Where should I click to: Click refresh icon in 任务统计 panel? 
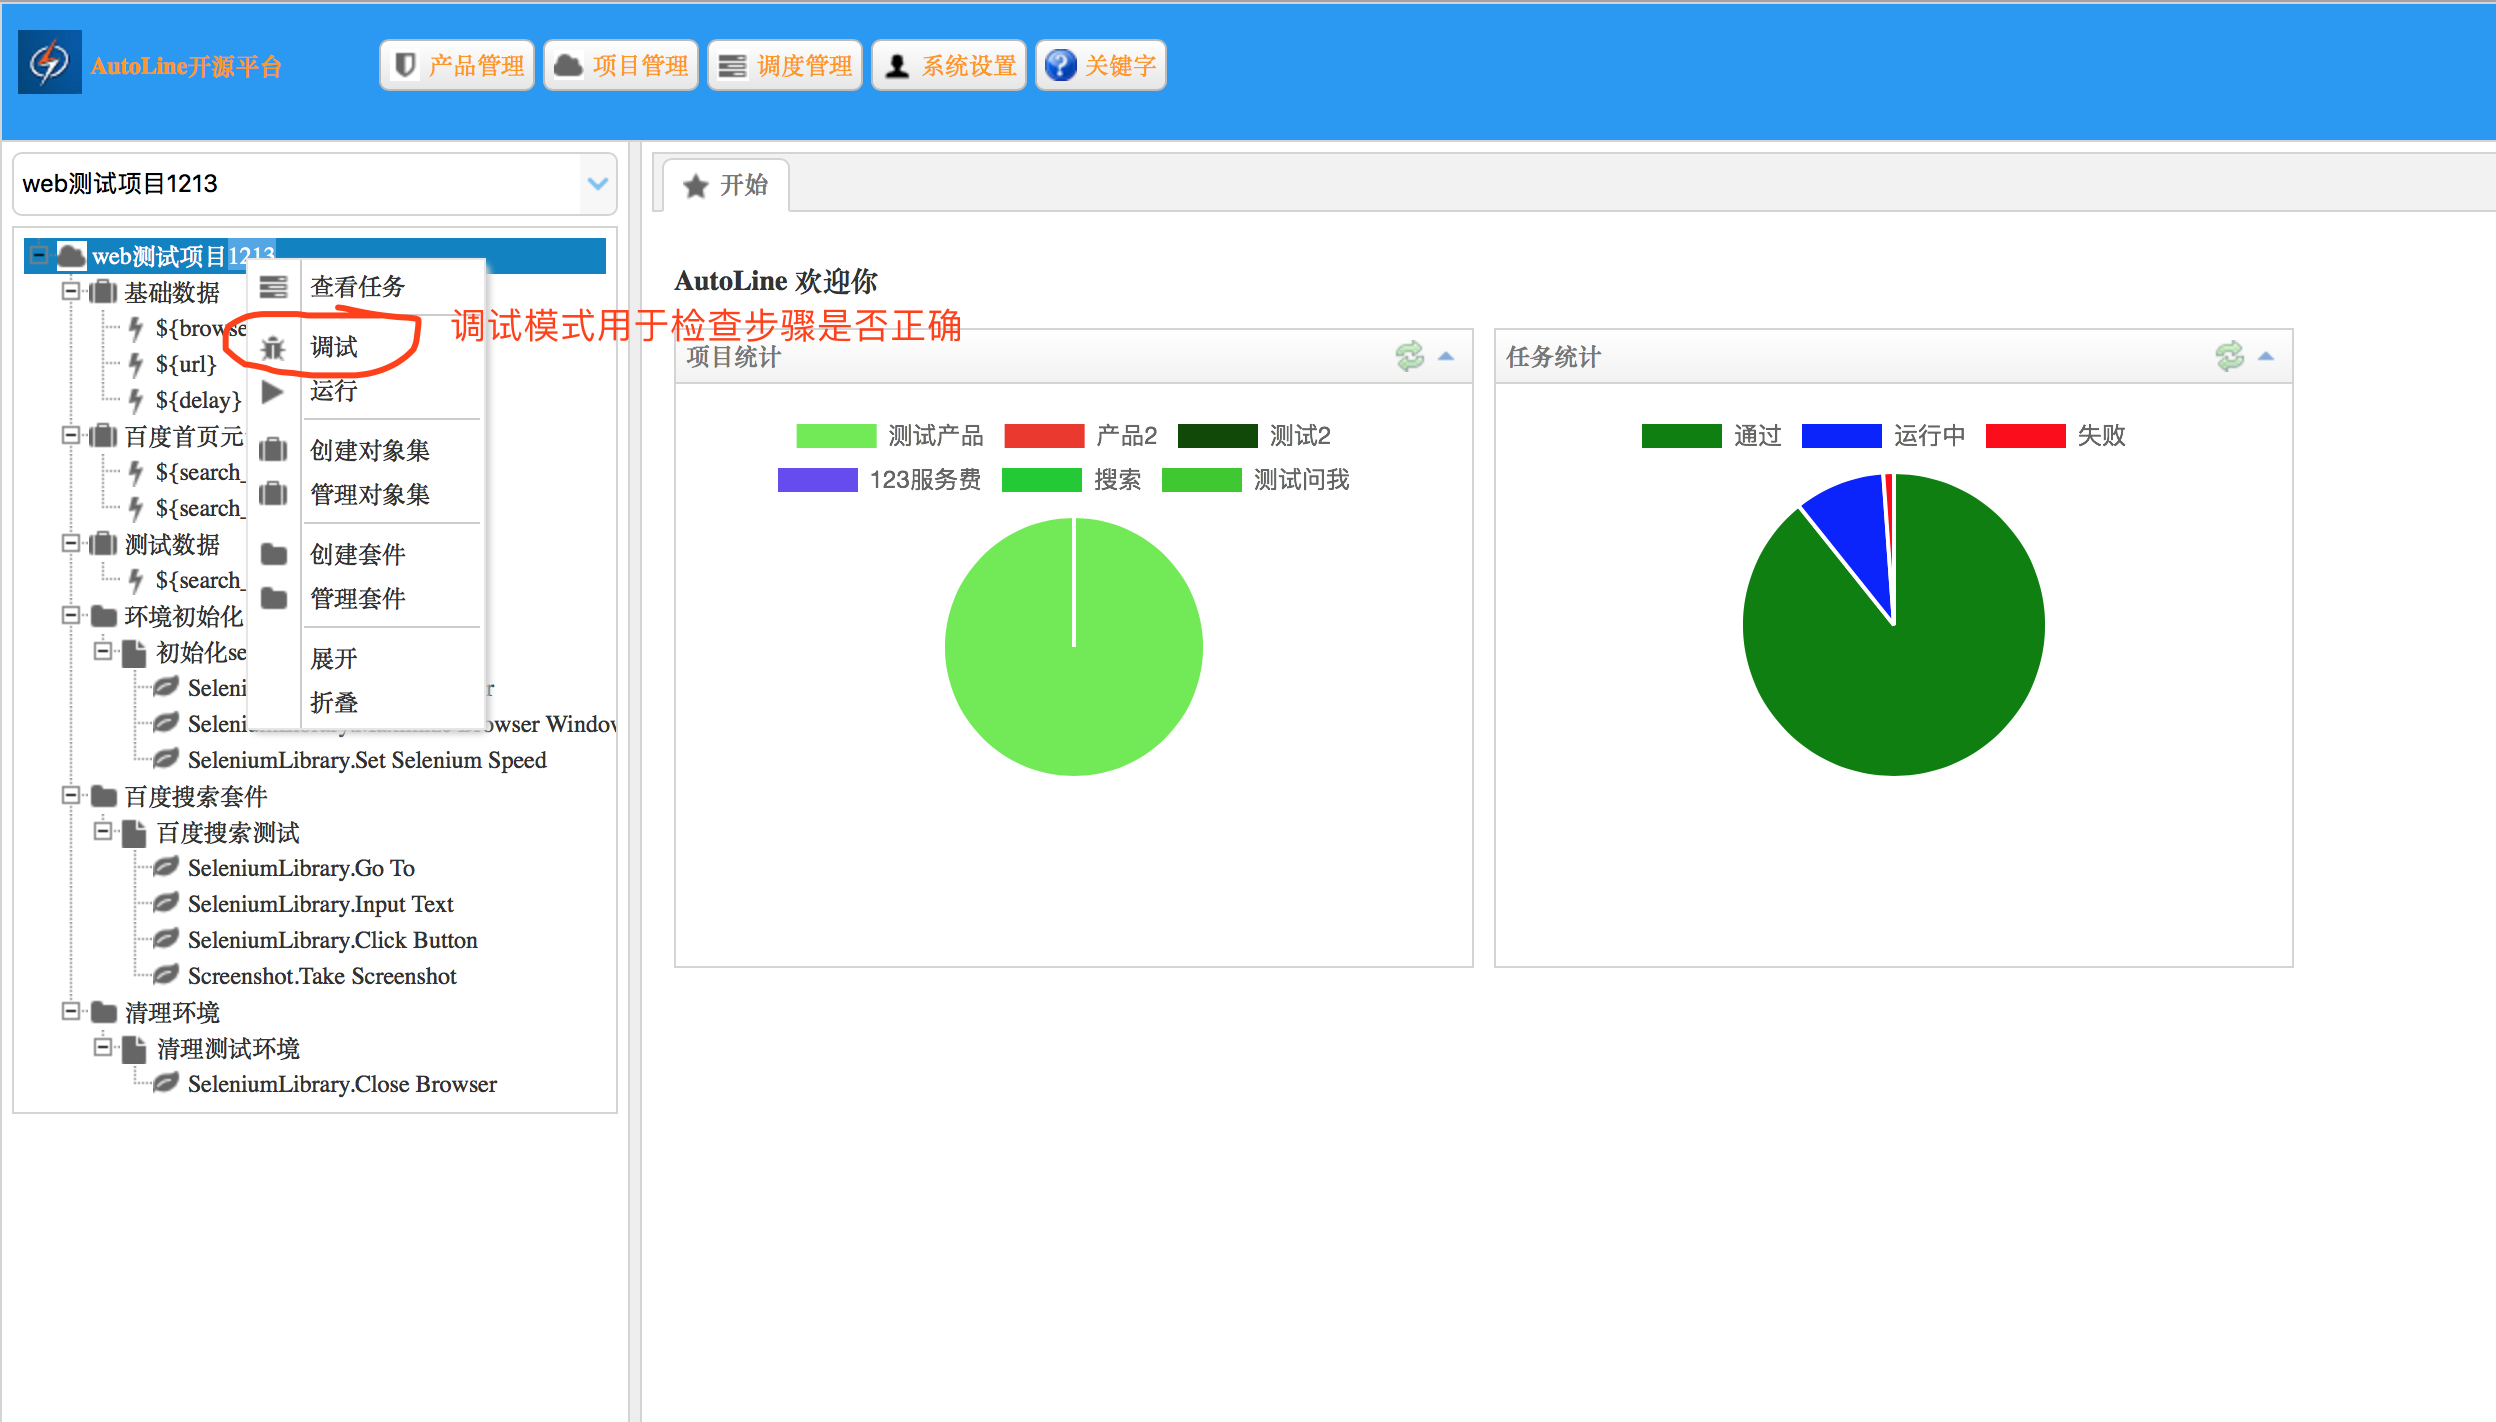(x=2229, y=357)
